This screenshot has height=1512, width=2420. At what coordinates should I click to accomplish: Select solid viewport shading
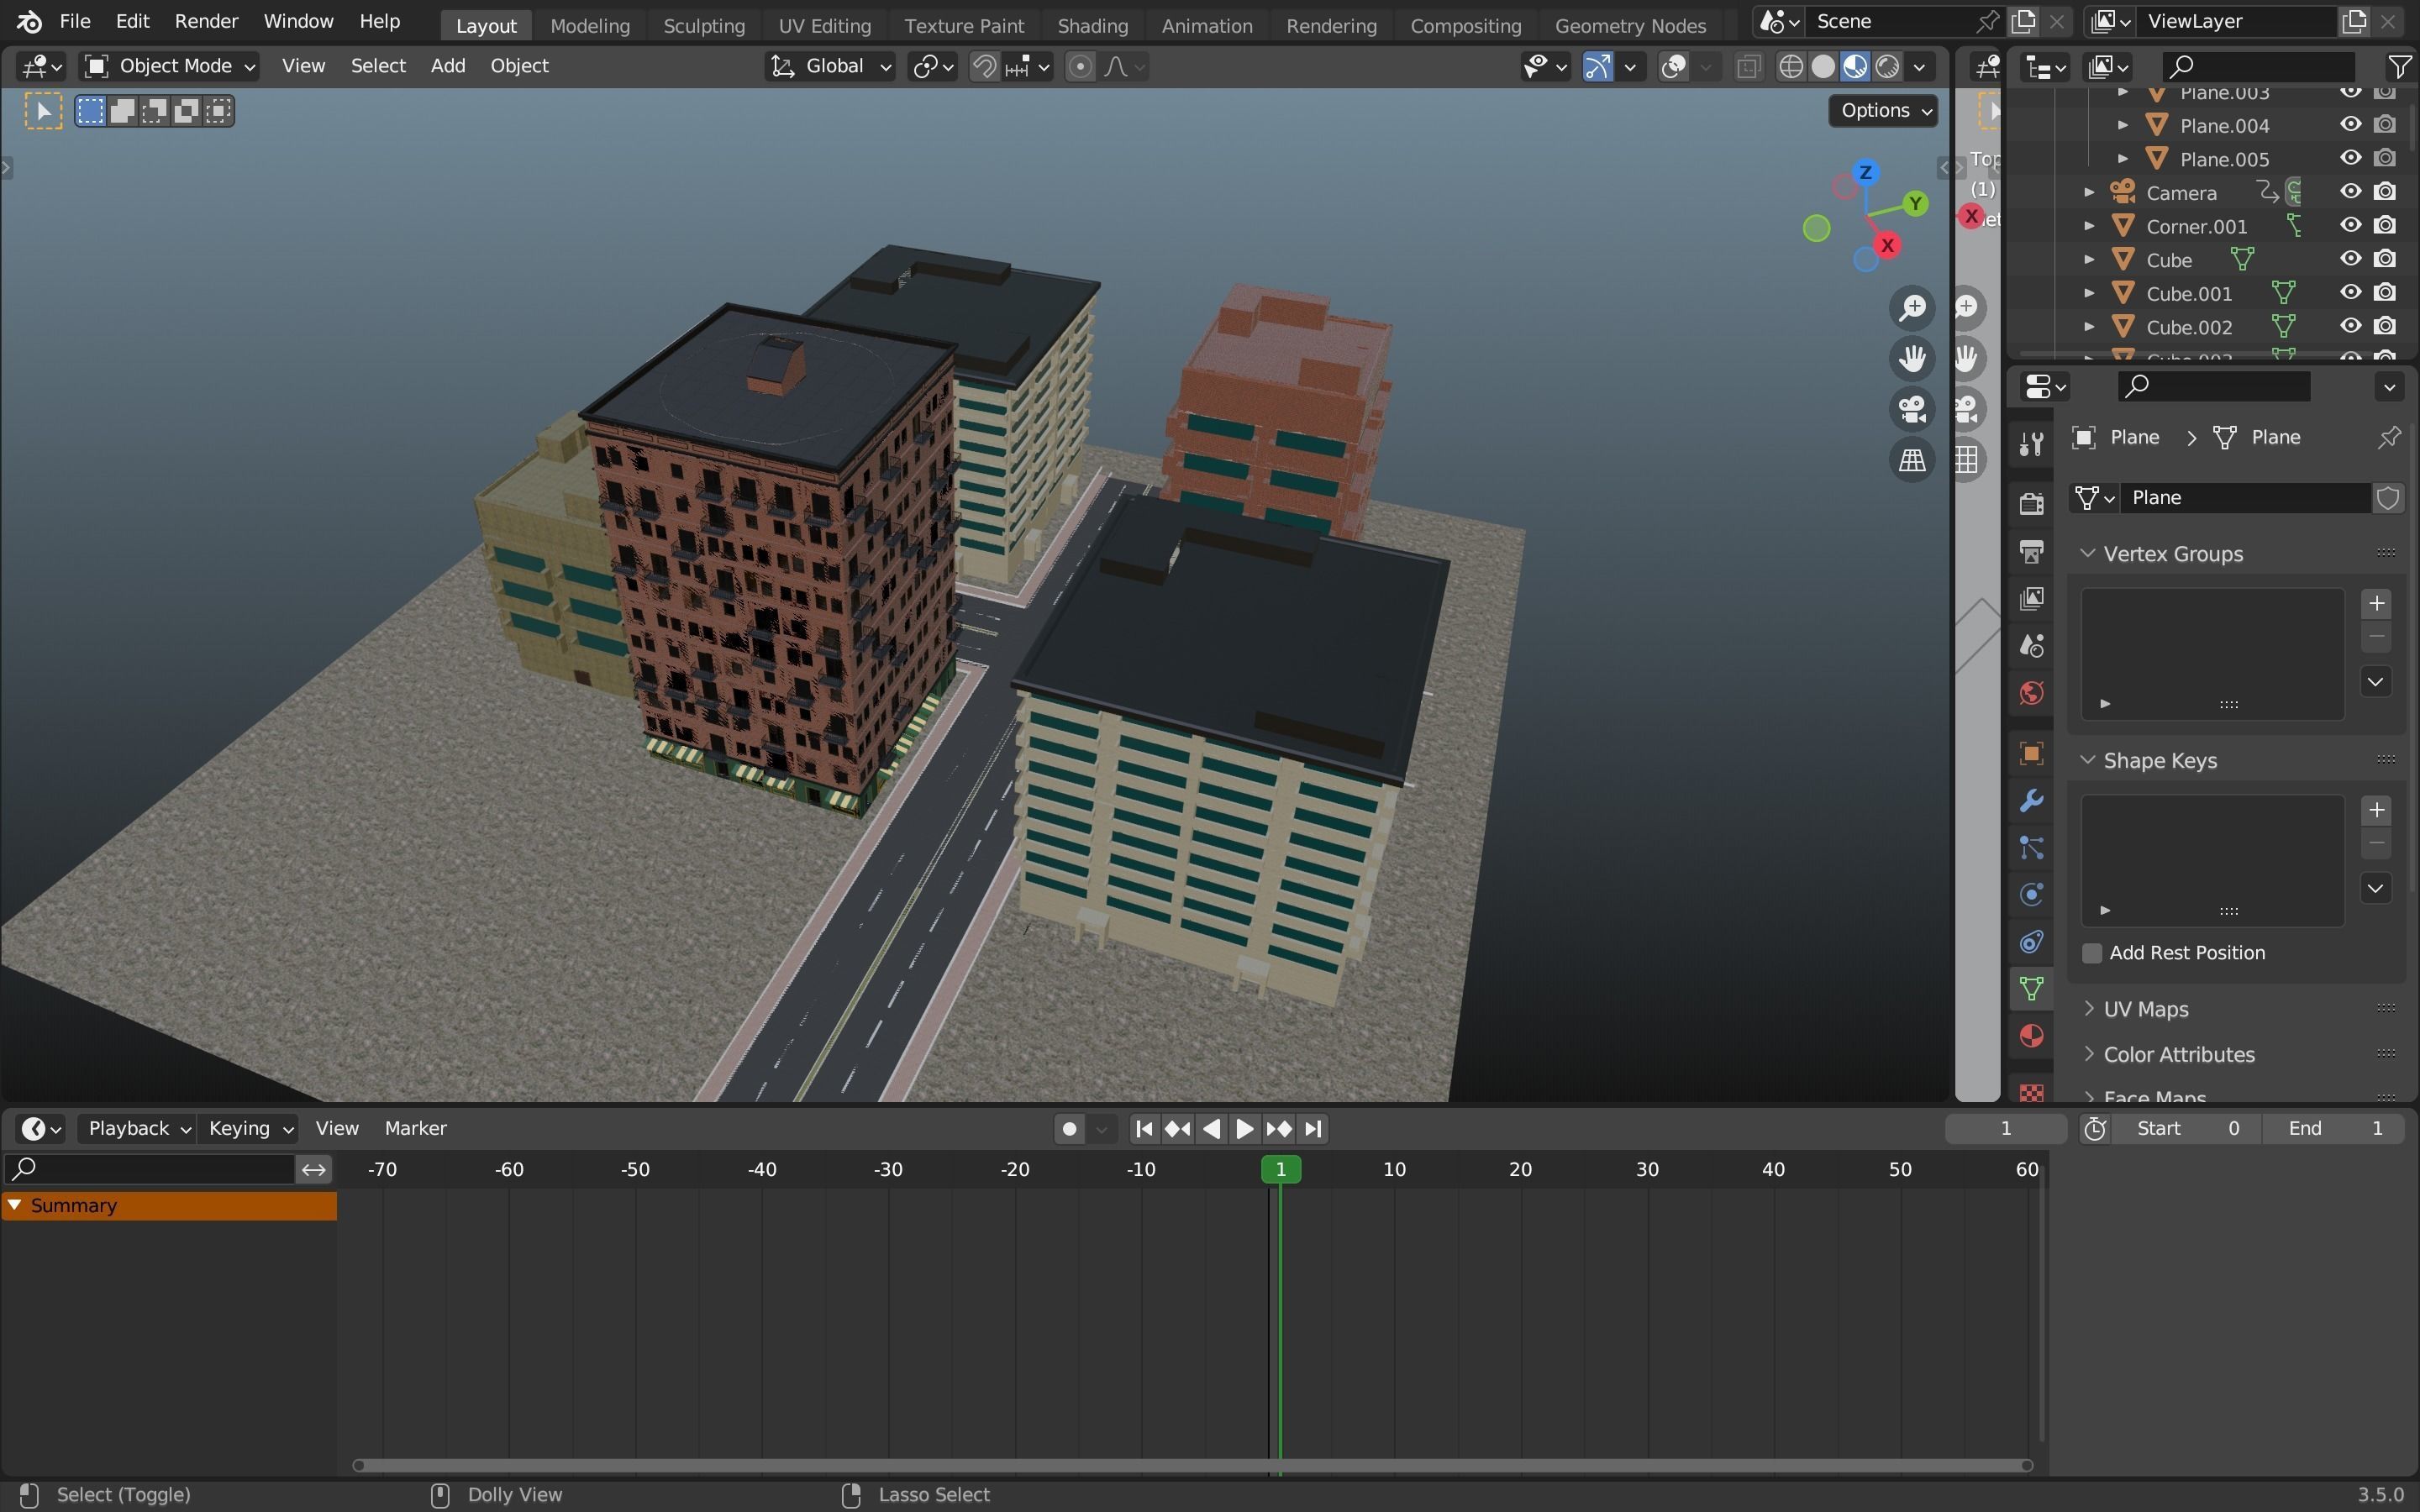point(1823,67)
